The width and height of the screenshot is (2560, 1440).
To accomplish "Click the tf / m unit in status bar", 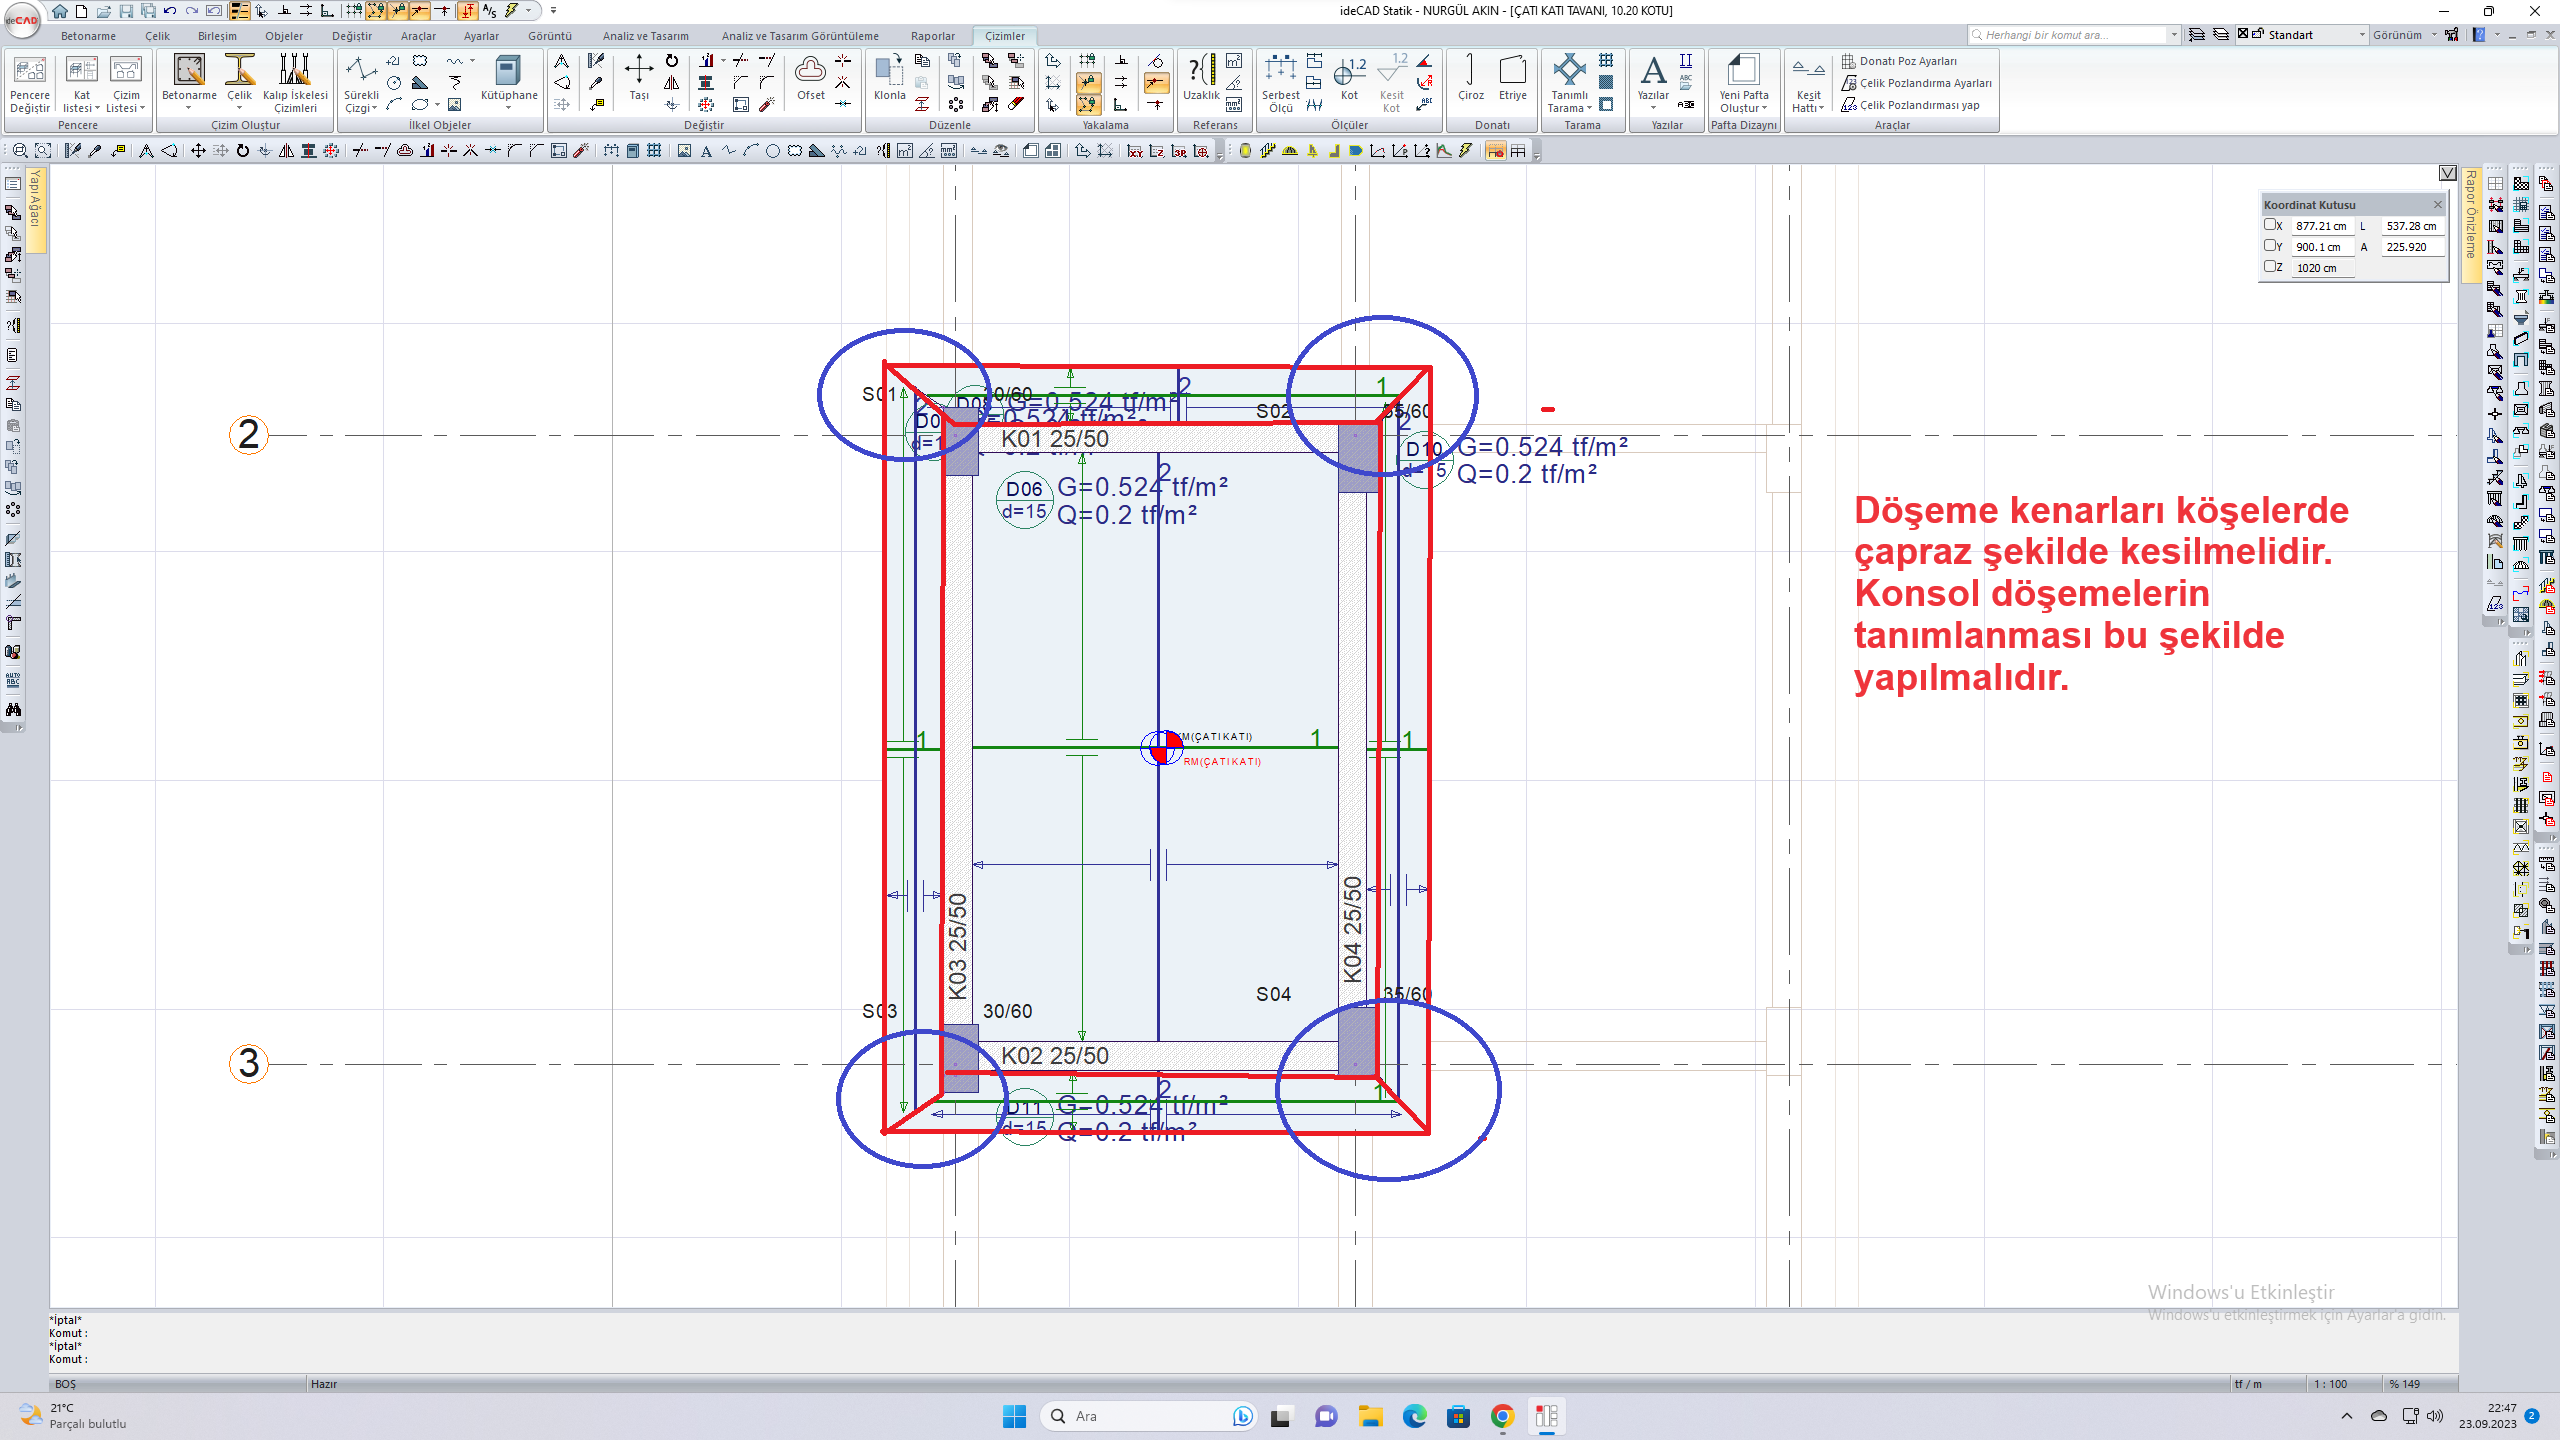I will [x=2248, y=1384].
